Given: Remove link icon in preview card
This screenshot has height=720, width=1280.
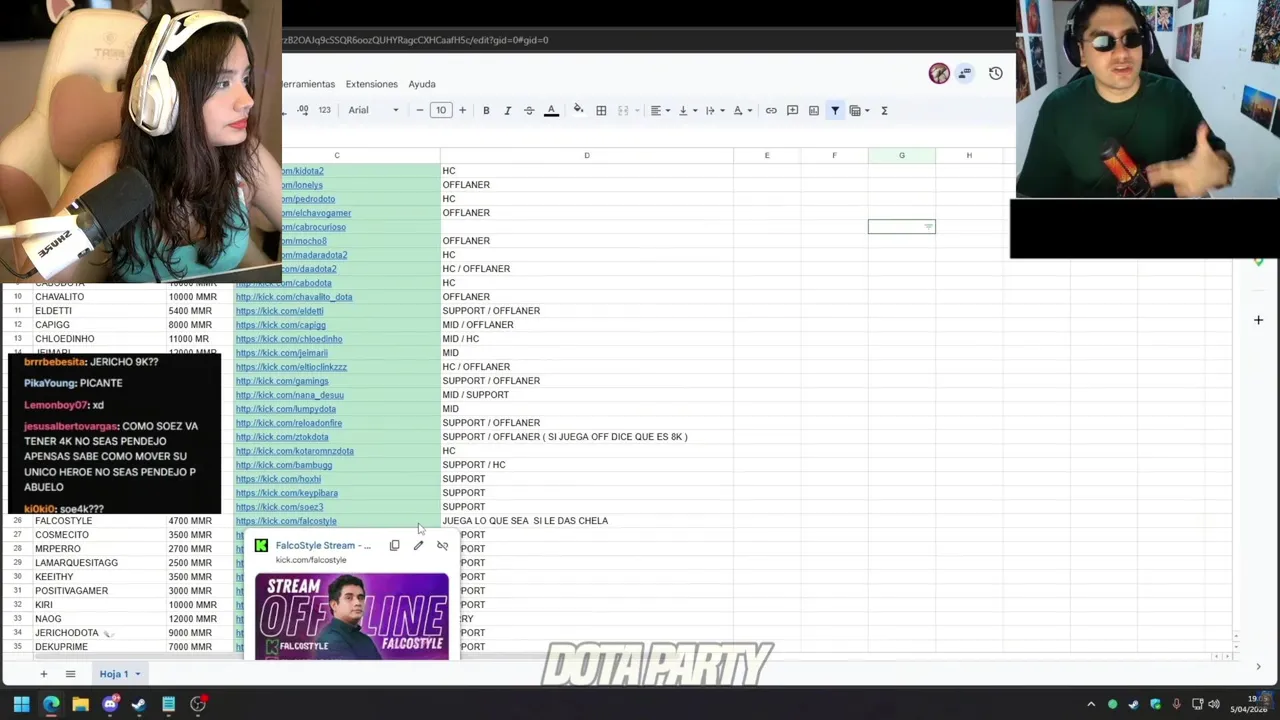Looking at the screenshot, I should tap(443, 546).
